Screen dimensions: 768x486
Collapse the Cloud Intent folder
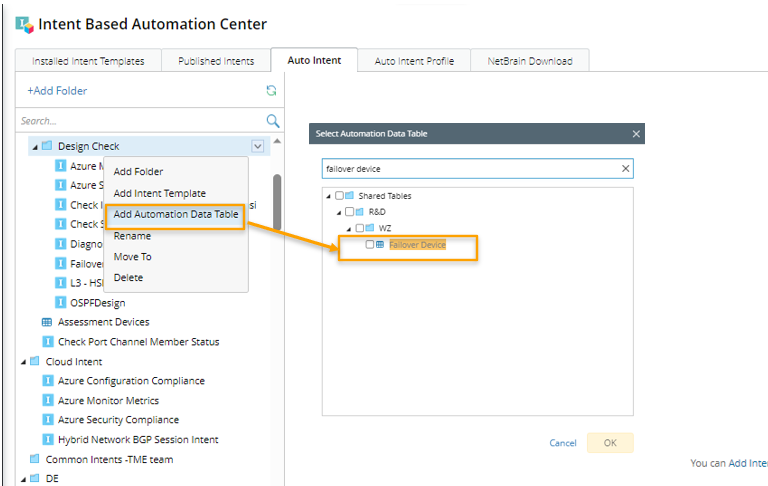click(x=22, y=362)
